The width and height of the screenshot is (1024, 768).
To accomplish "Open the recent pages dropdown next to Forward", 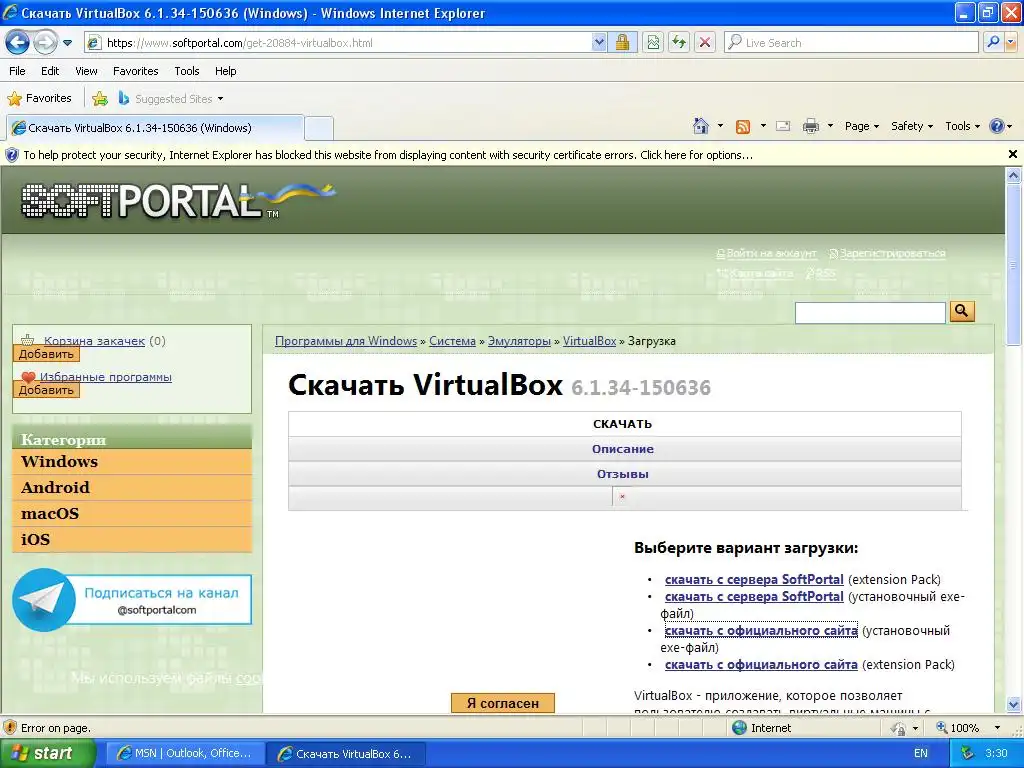I will pyautogui.click(x=67, y=43).
